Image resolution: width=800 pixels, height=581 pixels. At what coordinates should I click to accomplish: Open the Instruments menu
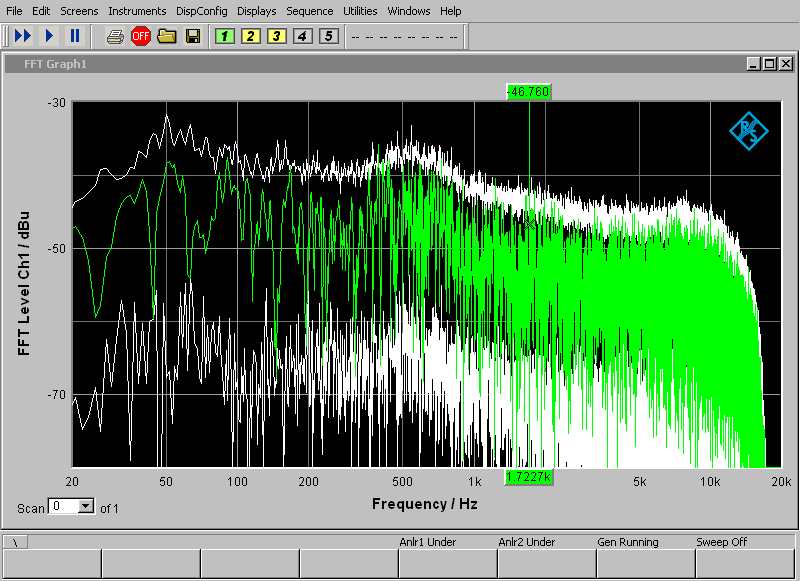[137, 11]
